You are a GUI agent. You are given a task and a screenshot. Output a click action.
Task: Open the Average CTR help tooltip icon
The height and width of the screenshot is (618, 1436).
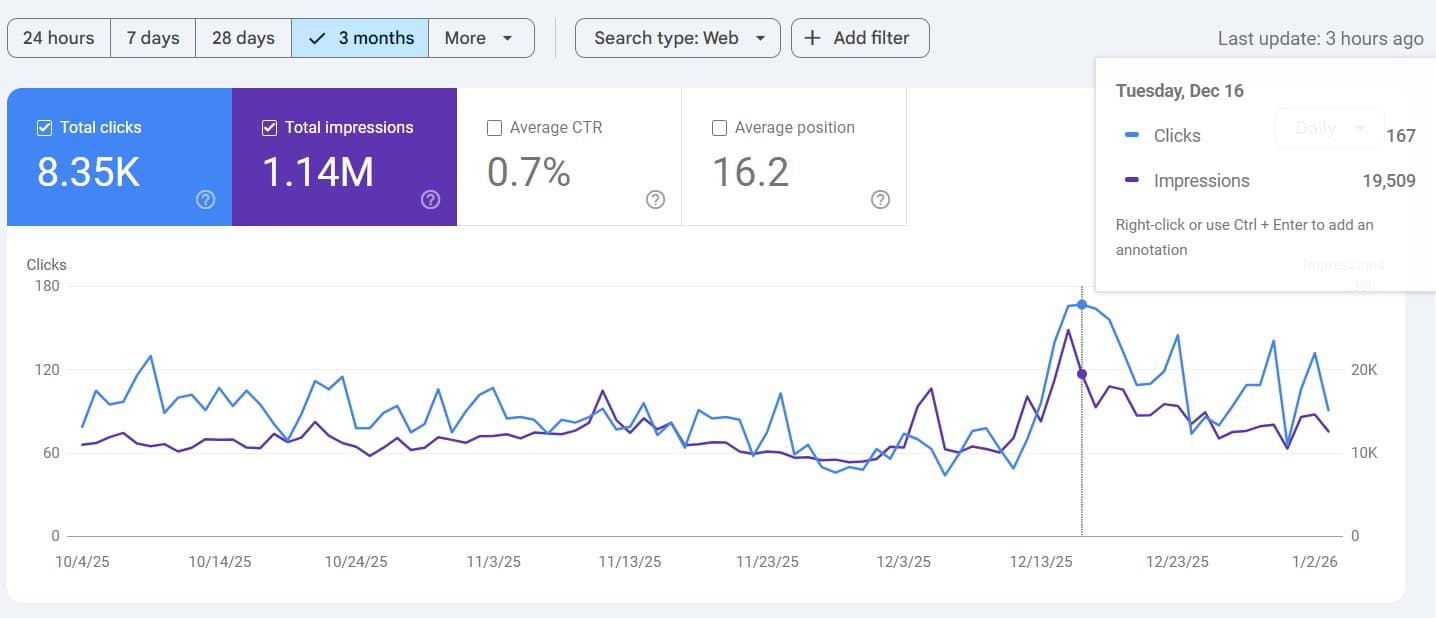click(655, 200)
